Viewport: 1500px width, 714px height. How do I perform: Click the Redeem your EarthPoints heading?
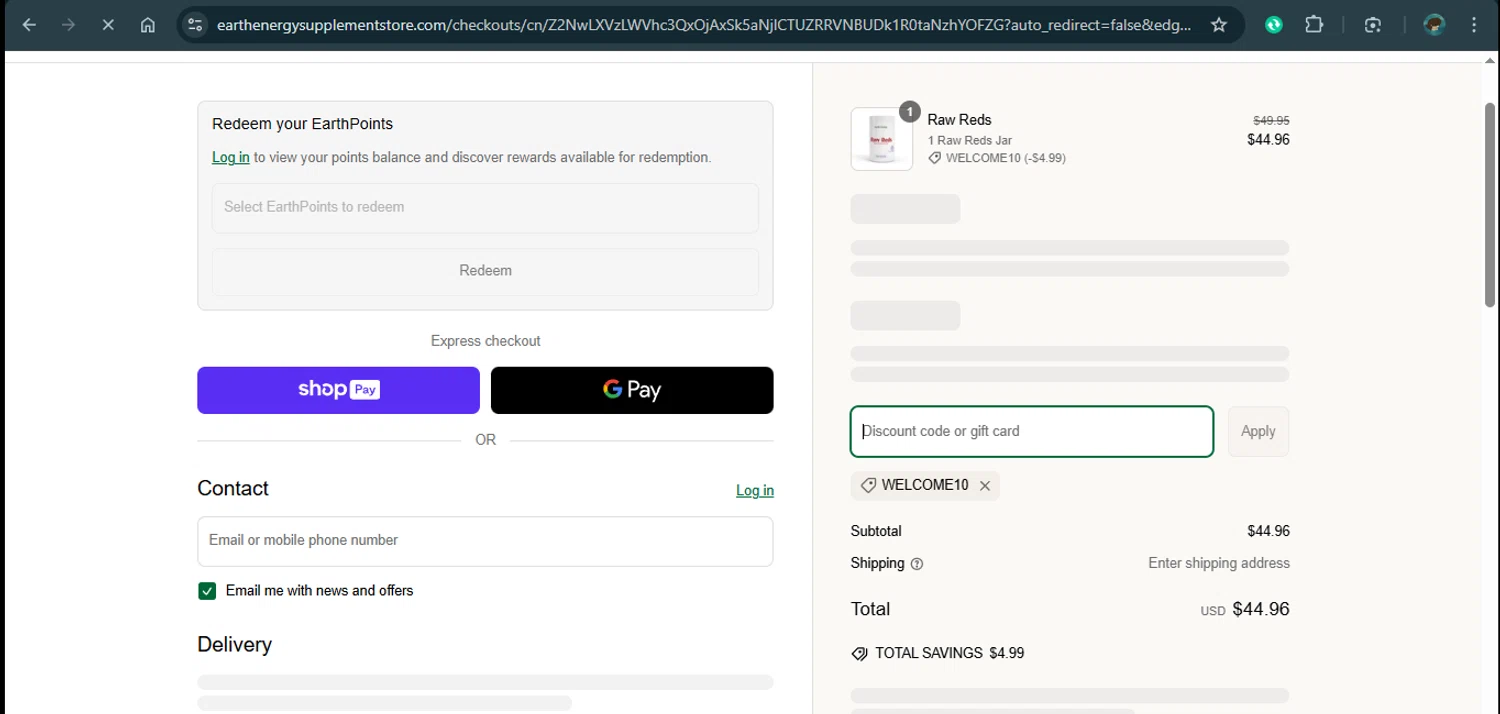pyautogui.click(x=302, y=124)
